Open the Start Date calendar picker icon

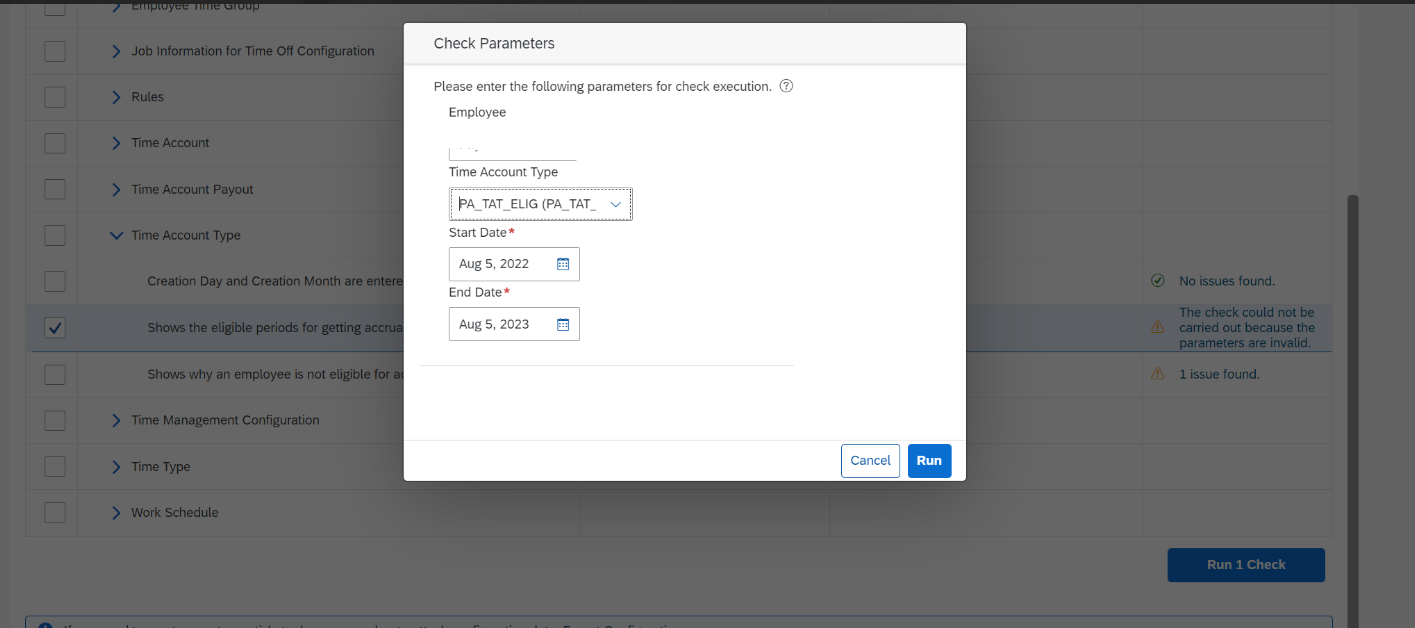tap(563, 264)
